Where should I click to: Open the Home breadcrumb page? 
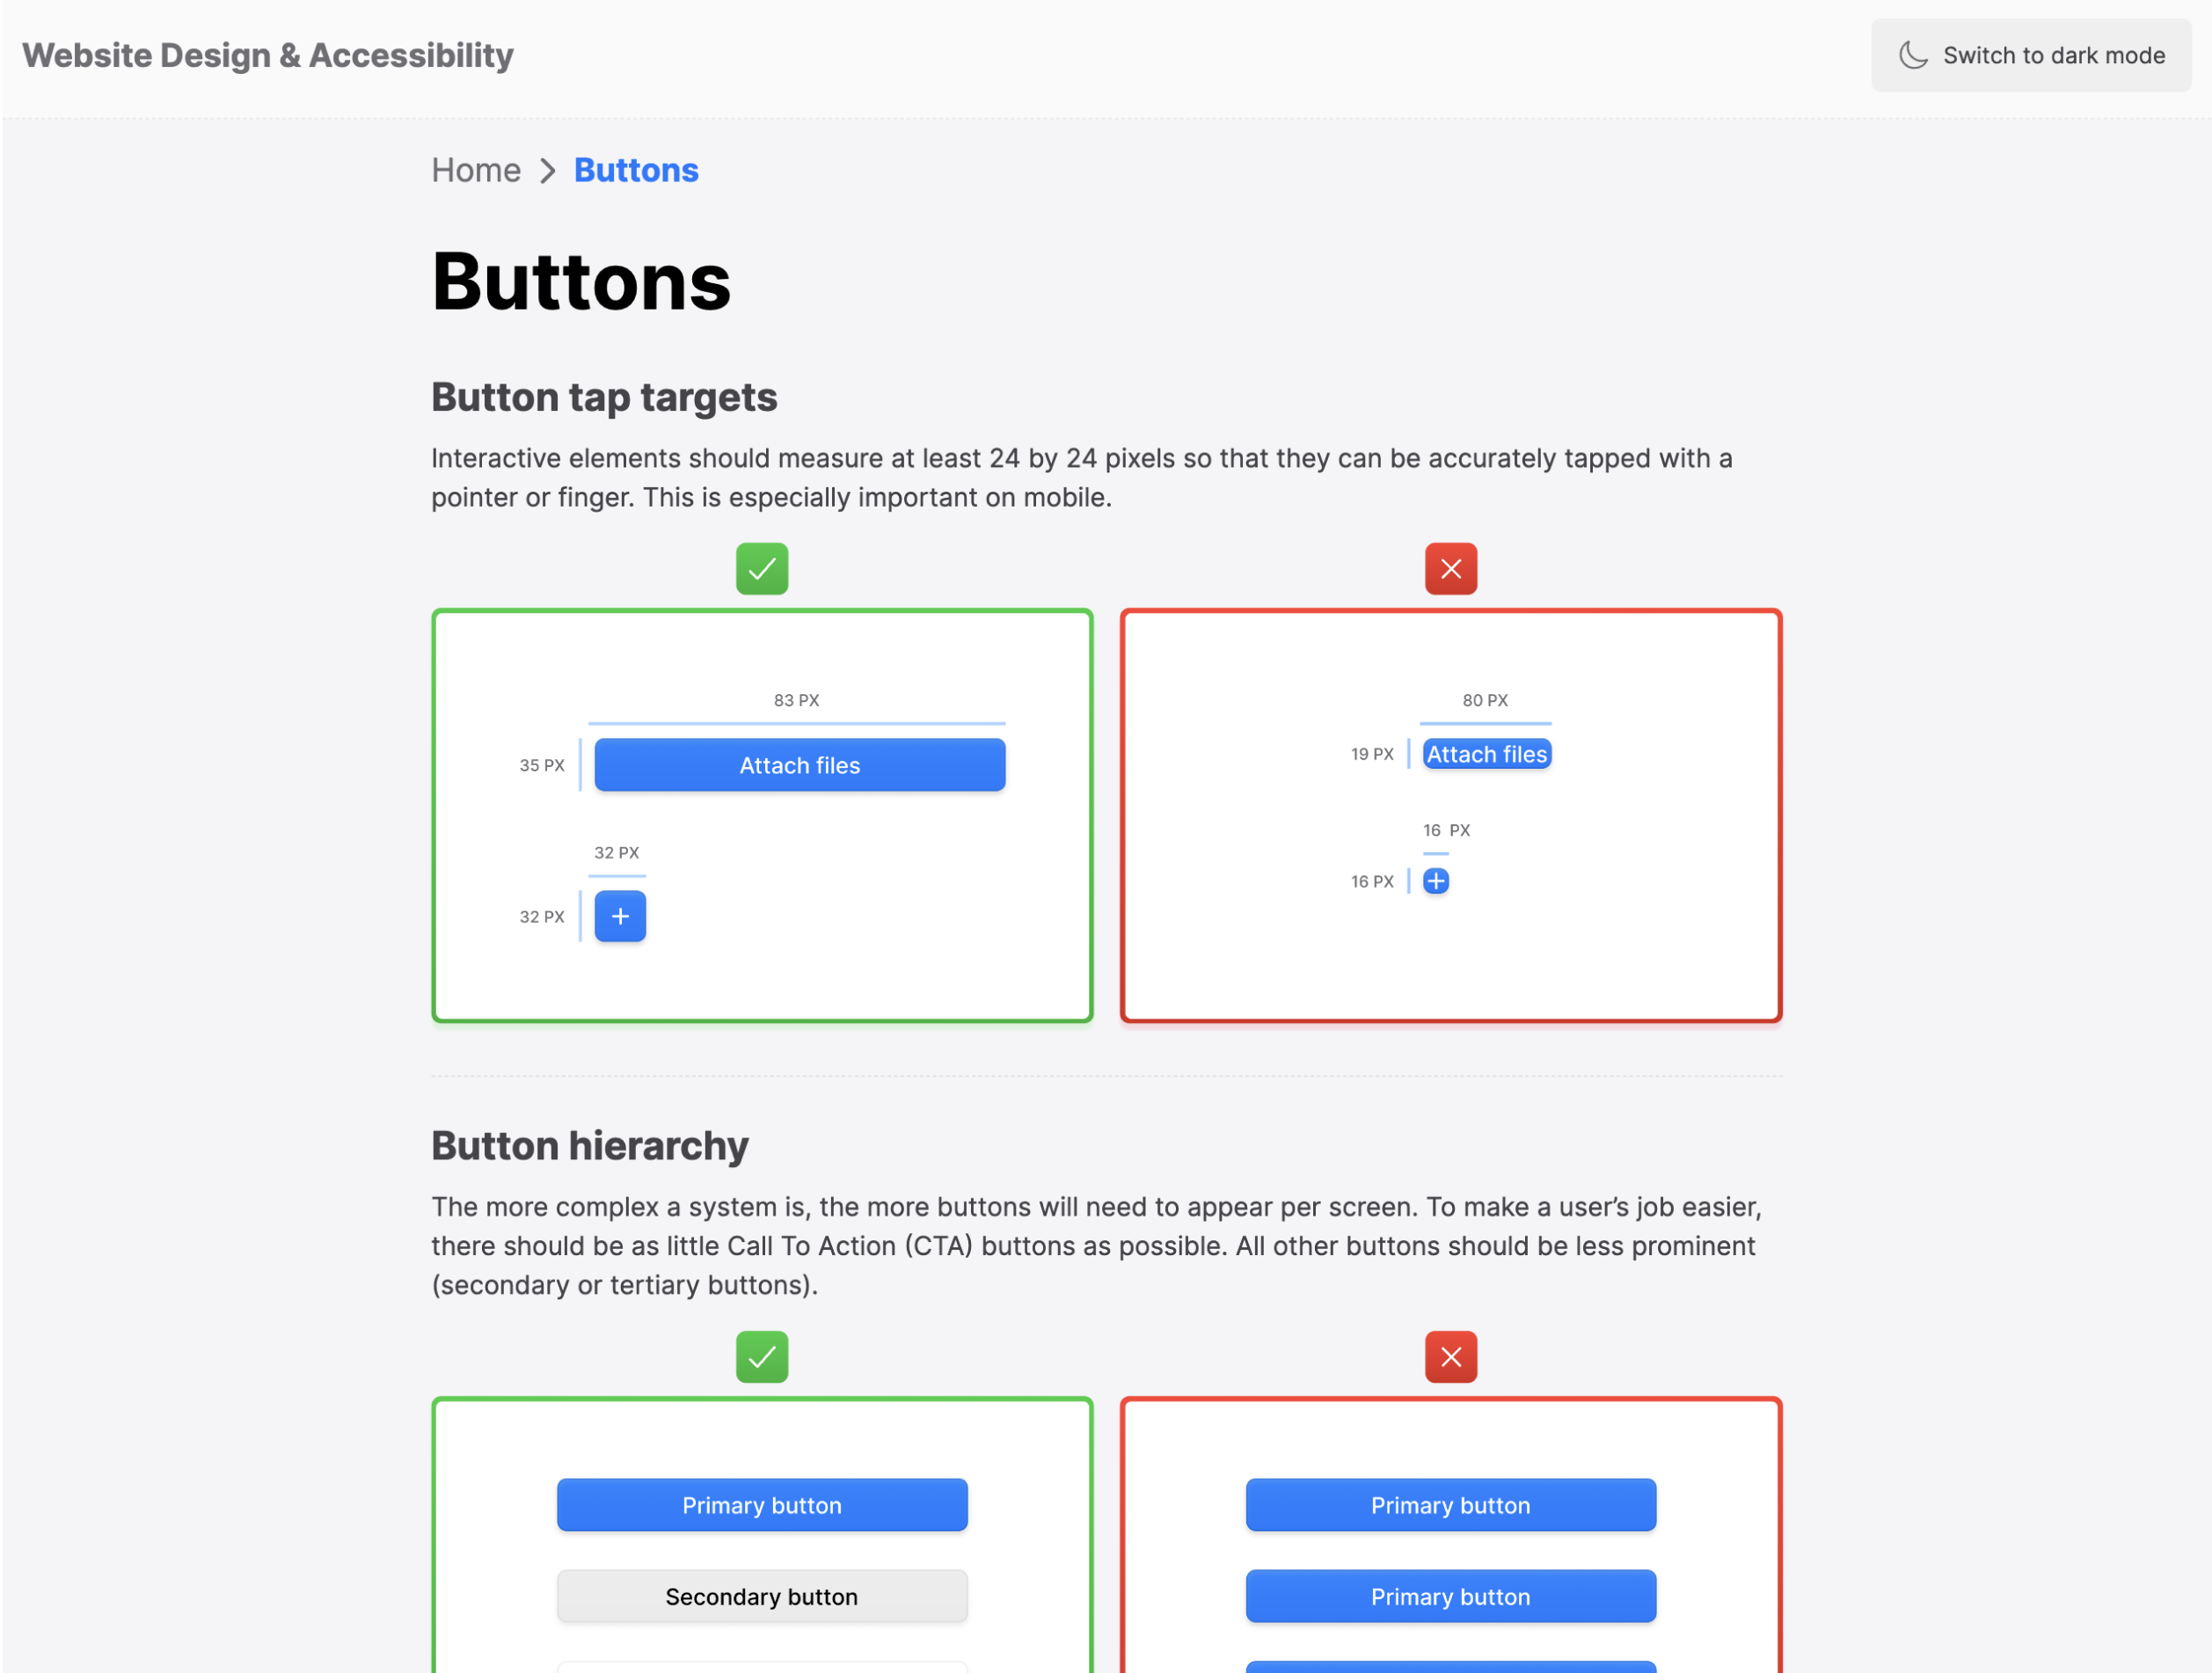click(476, 170)
